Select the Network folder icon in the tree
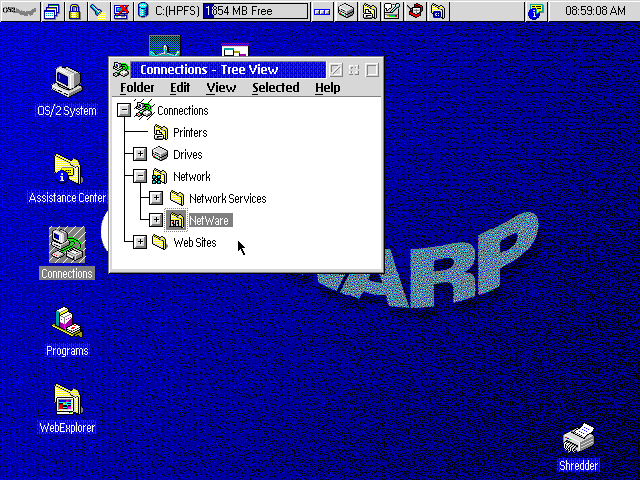 [x=160, y=176]
